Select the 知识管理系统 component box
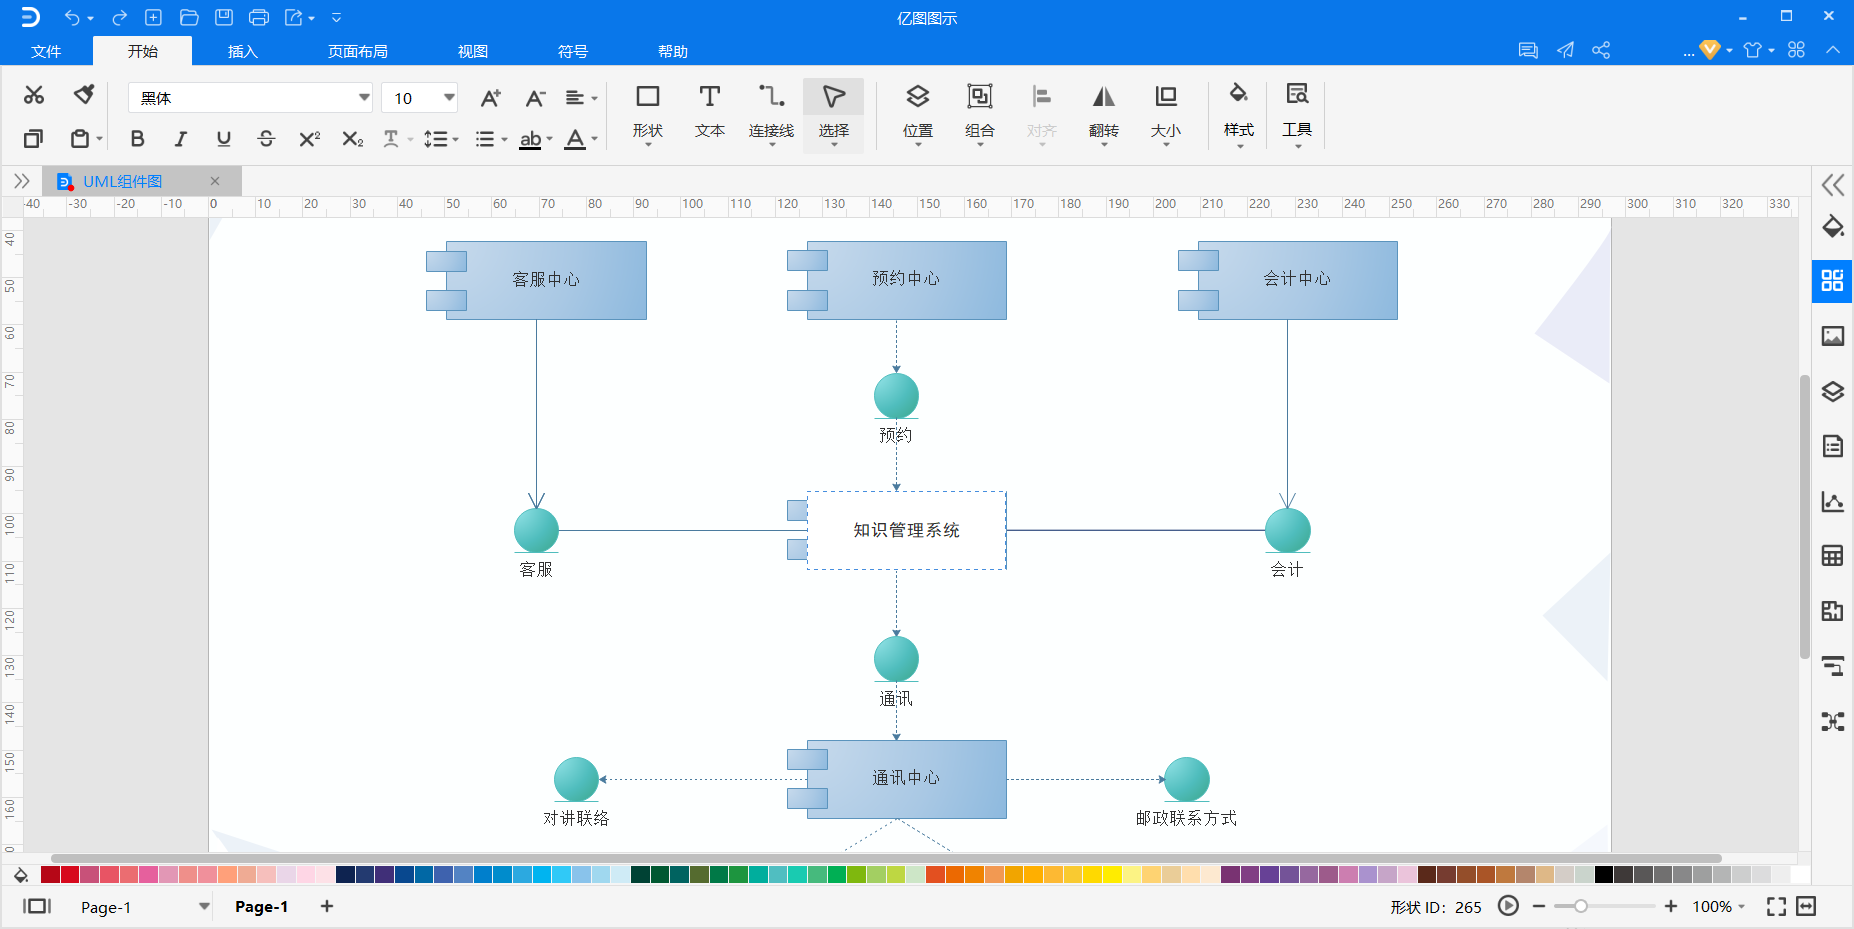Screen dimensions: 1854x929 906,530
